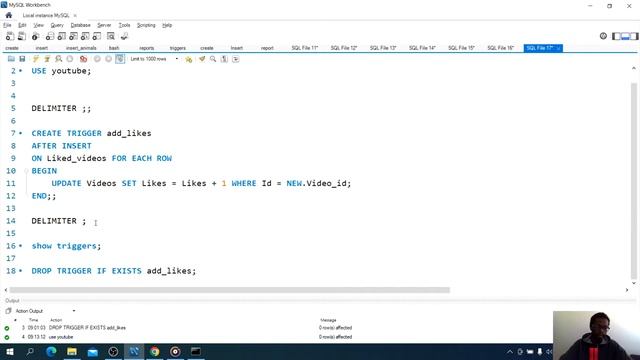This screenshot has height=360, width=640.
Task: Toggle autocommit mode button
Action: coord(120,59)
